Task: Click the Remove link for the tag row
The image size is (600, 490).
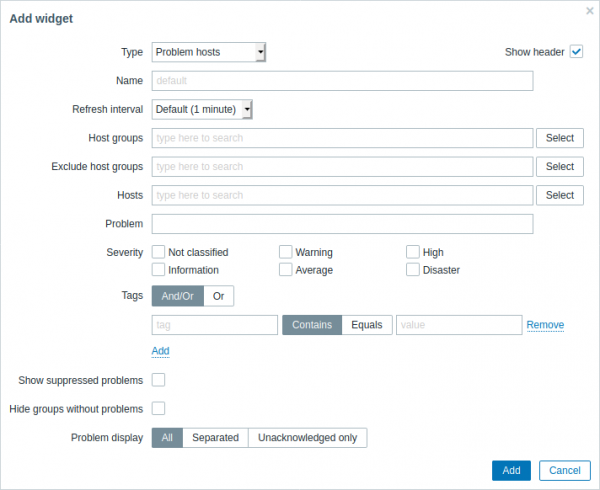Action: point(545,325)
